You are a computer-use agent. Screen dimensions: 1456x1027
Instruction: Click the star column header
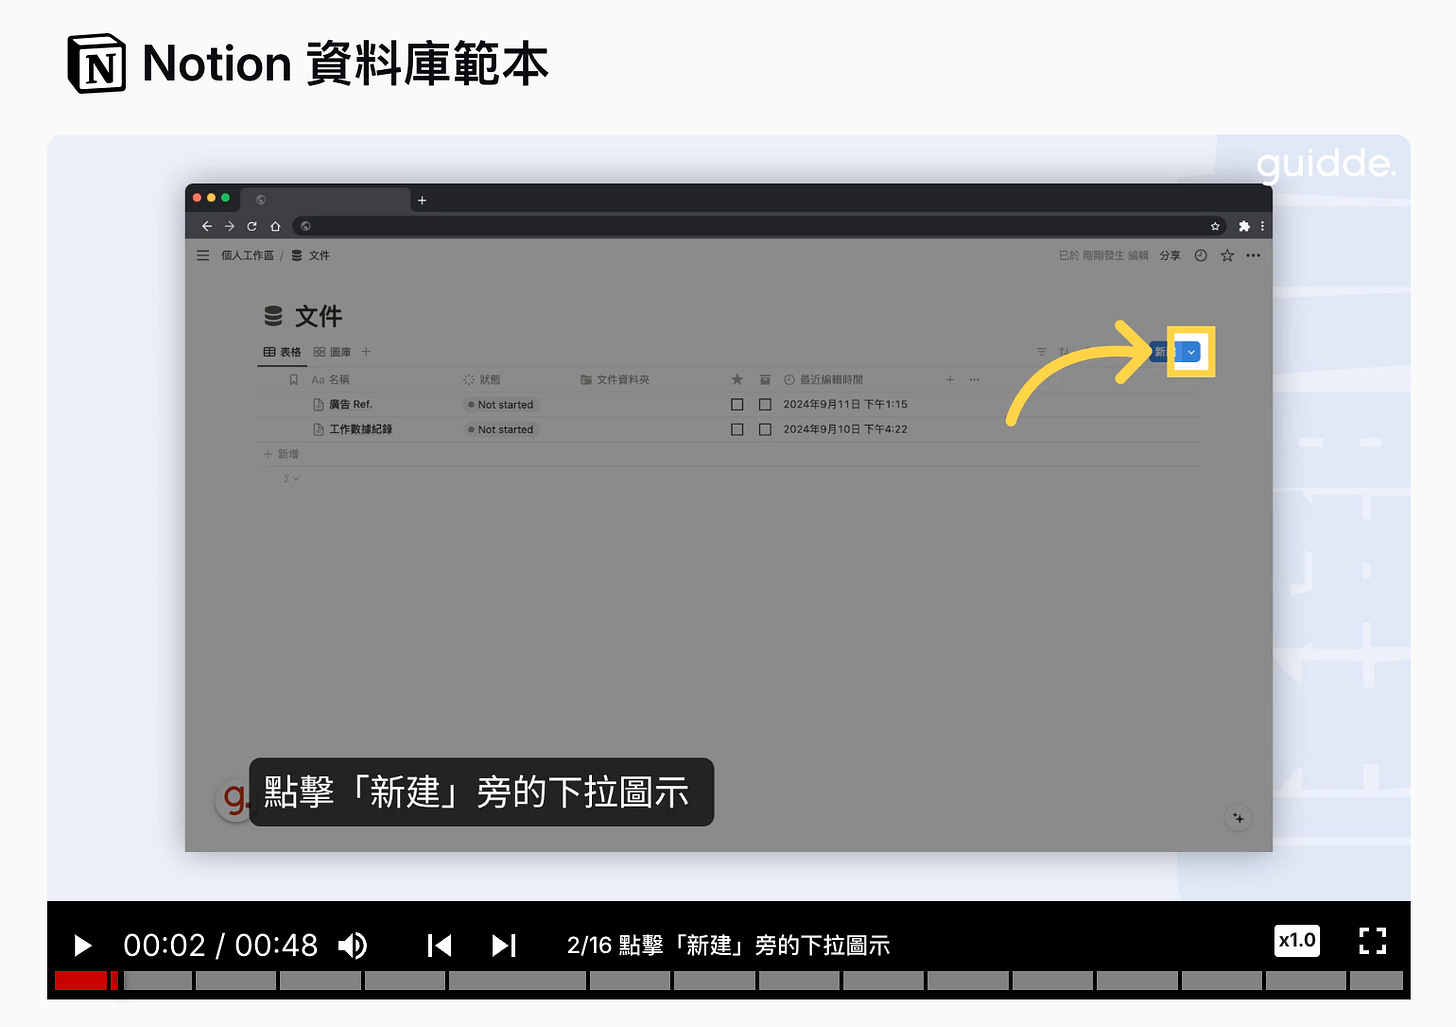click(737, 380)
